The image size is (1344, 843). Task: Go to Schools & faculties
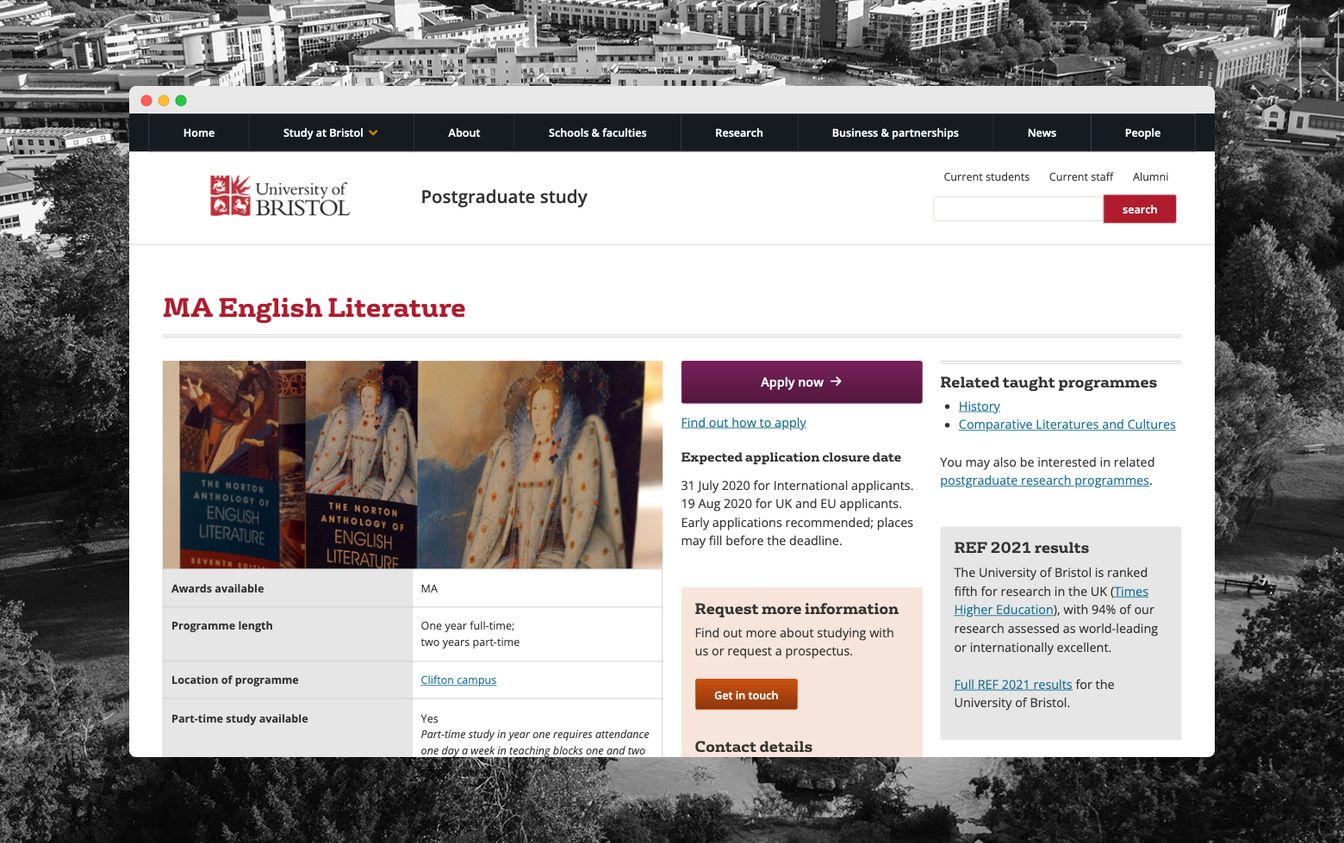(x=597, y=133)
